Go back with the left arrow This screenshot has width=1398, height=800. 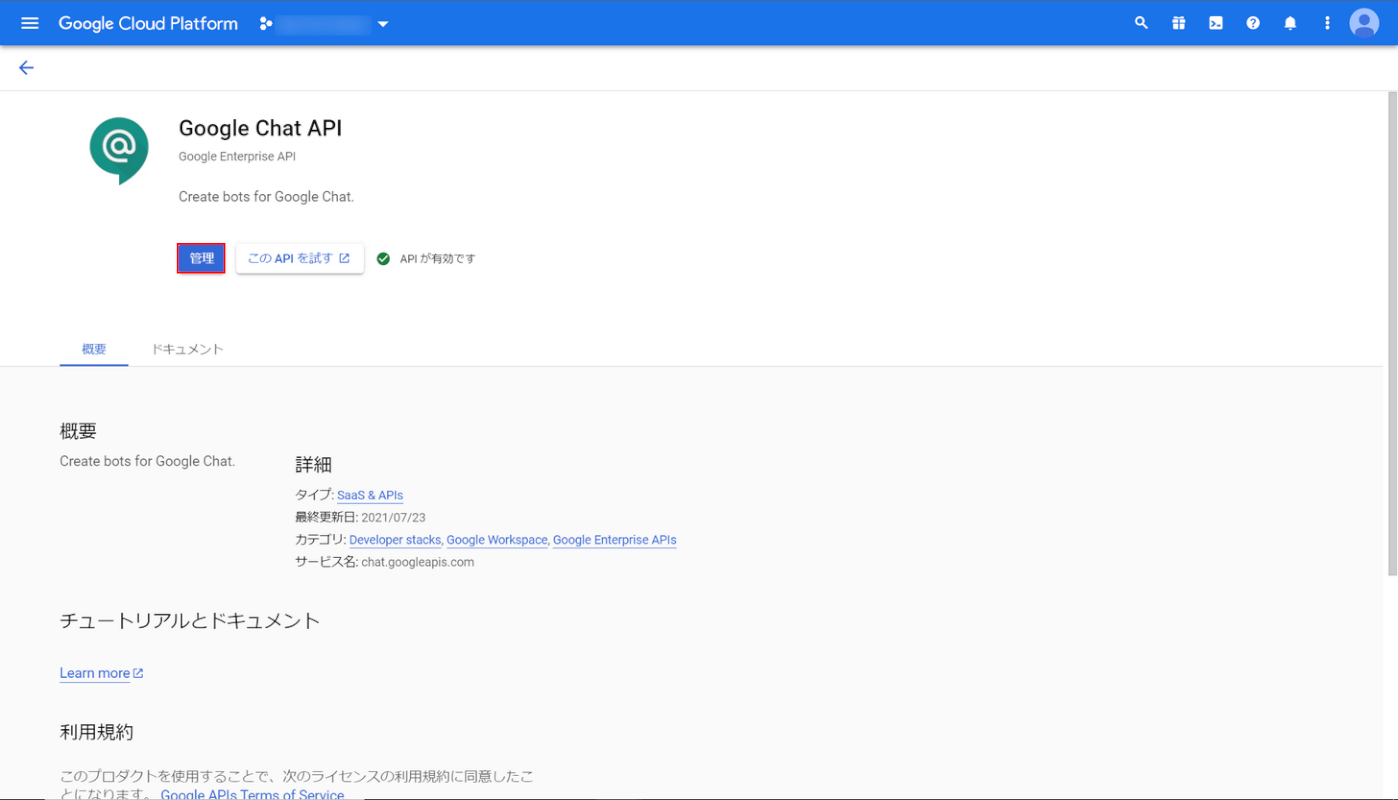tap(26, 68)
